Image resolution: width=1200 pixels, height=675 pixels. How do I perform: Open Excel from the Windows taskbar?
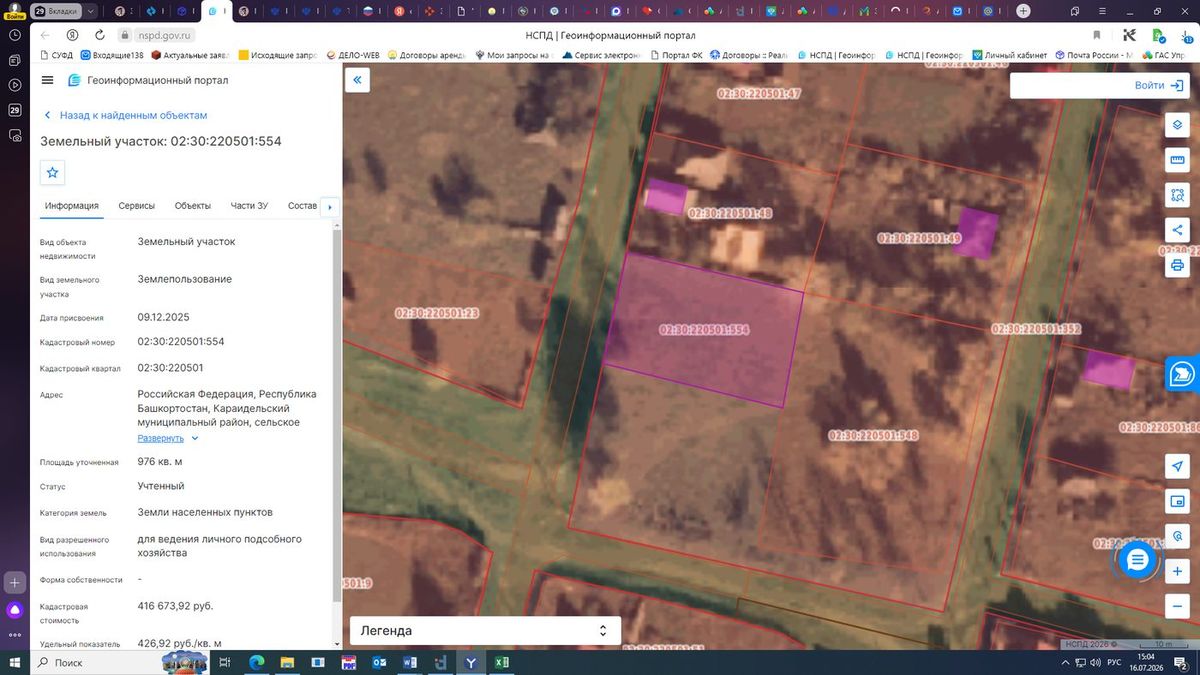(x=502, y=662)
